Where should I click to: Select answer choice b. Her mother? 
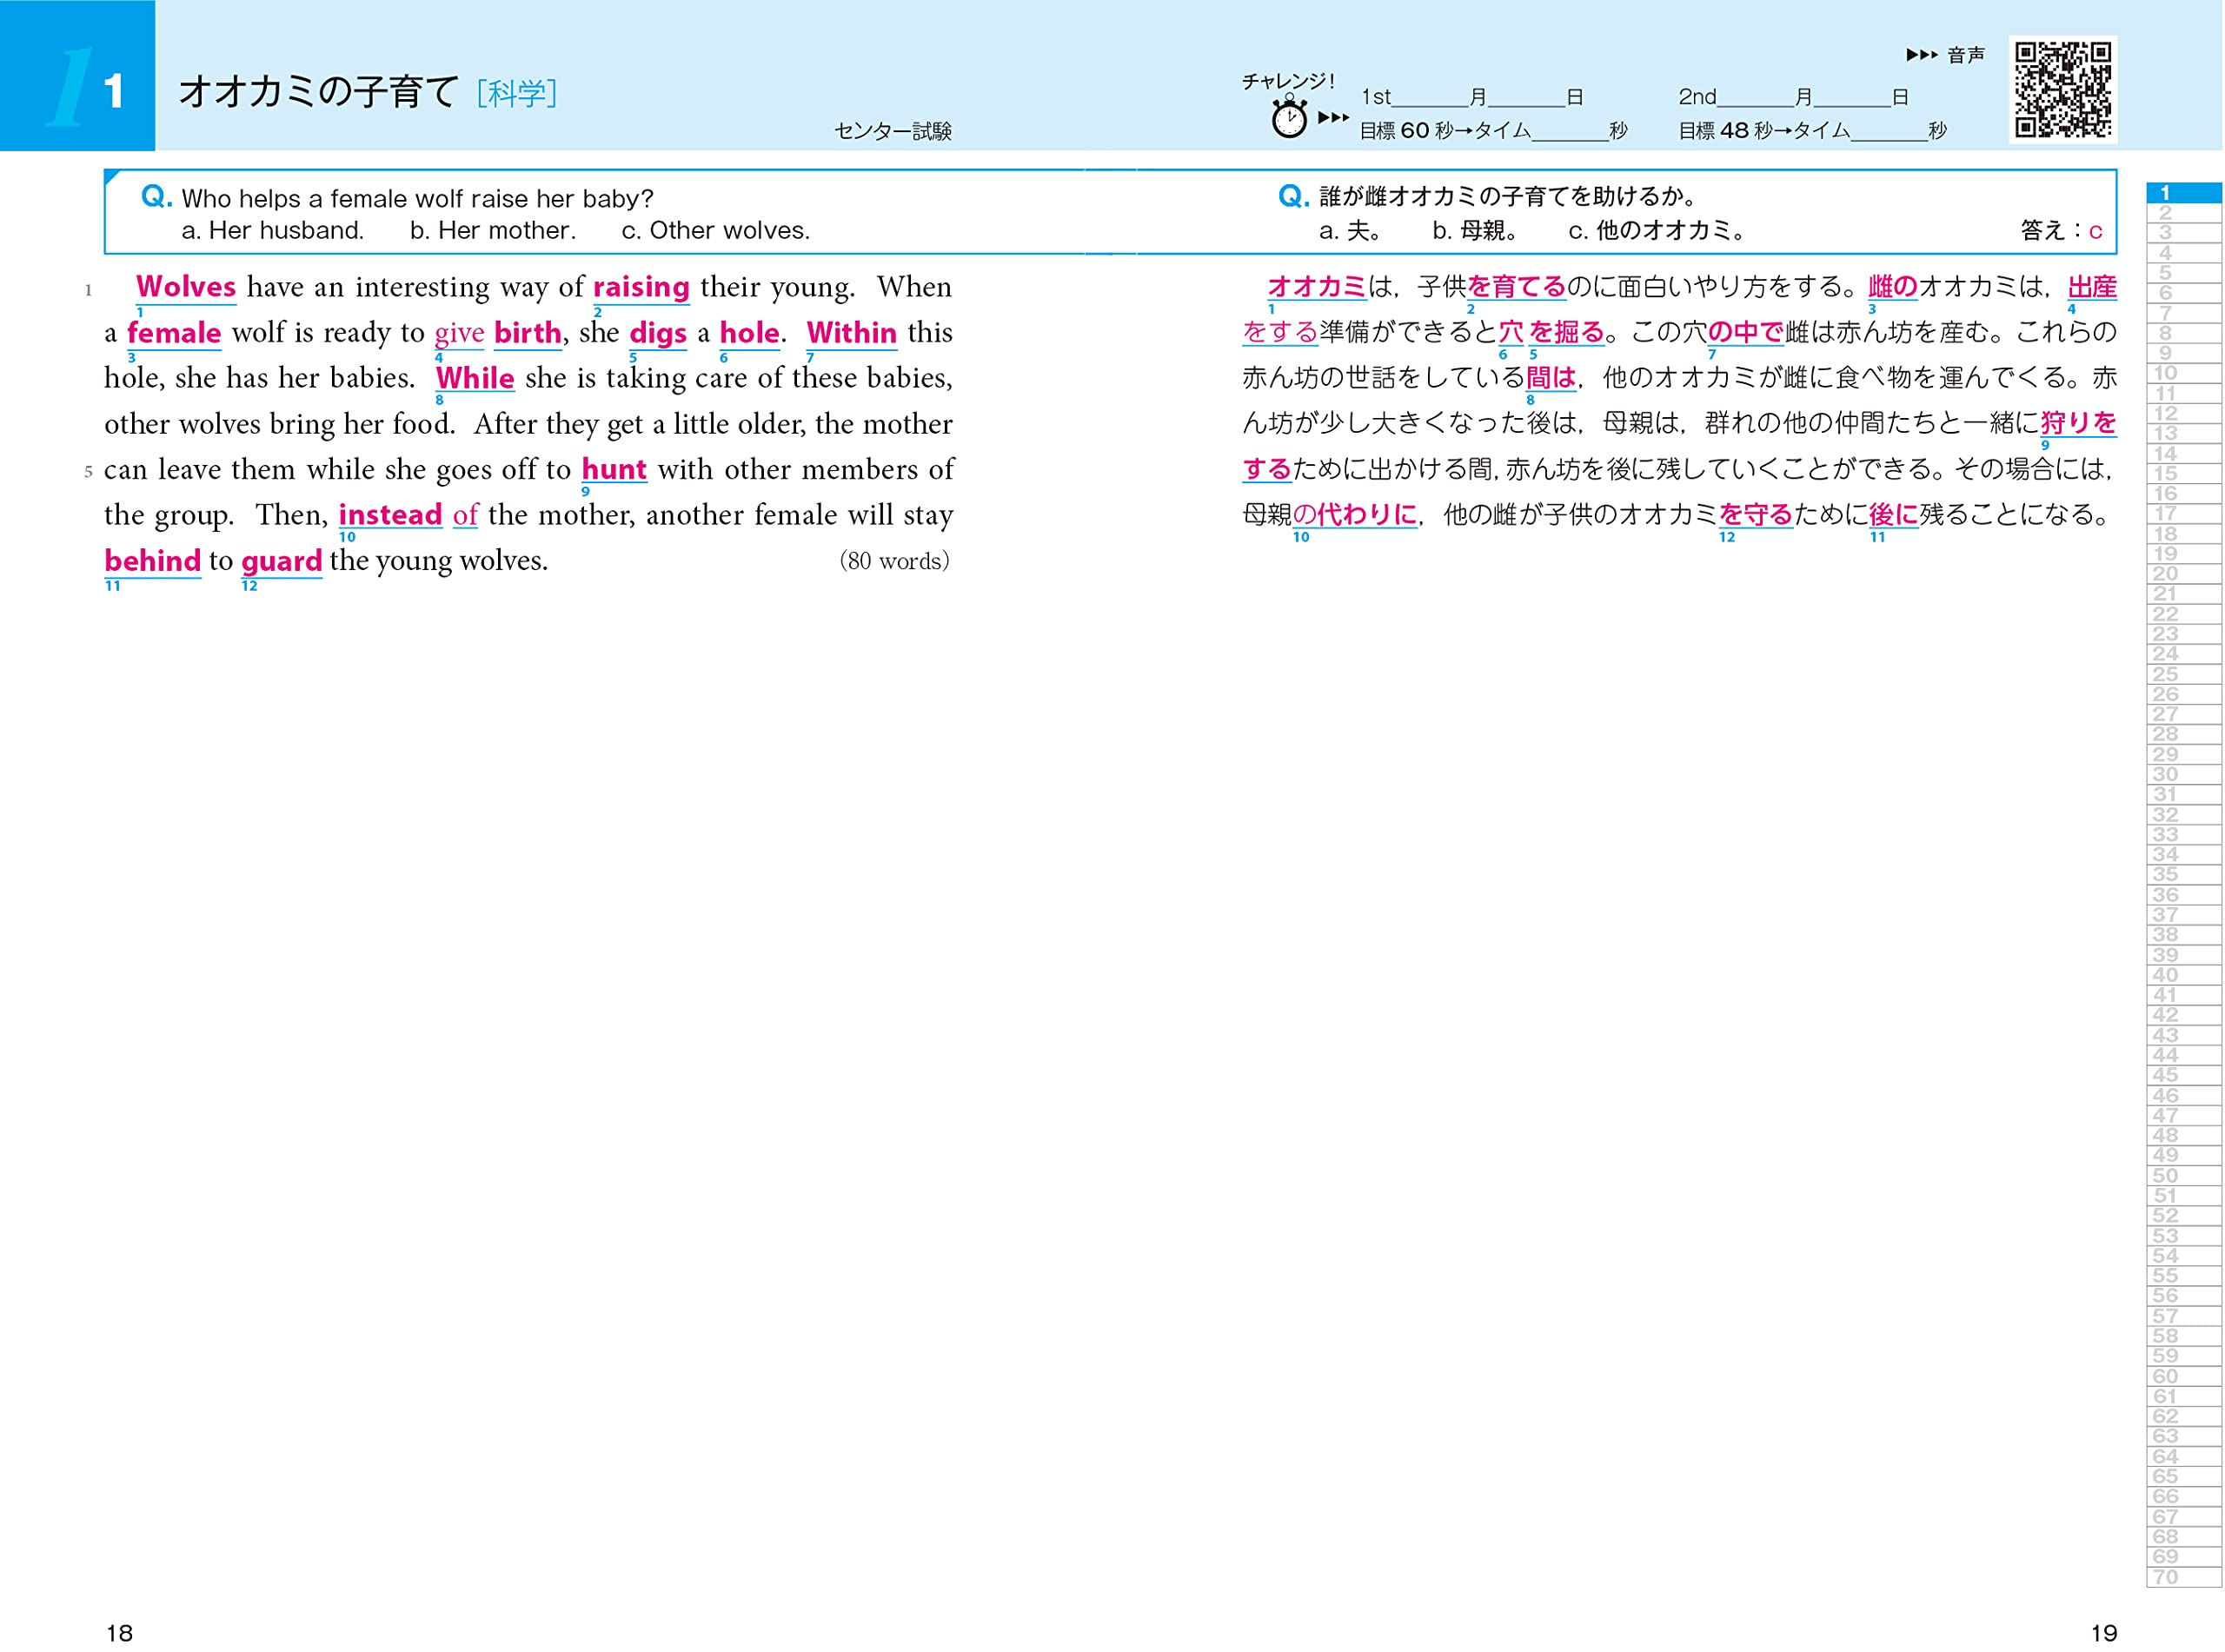tap(491, 230)
